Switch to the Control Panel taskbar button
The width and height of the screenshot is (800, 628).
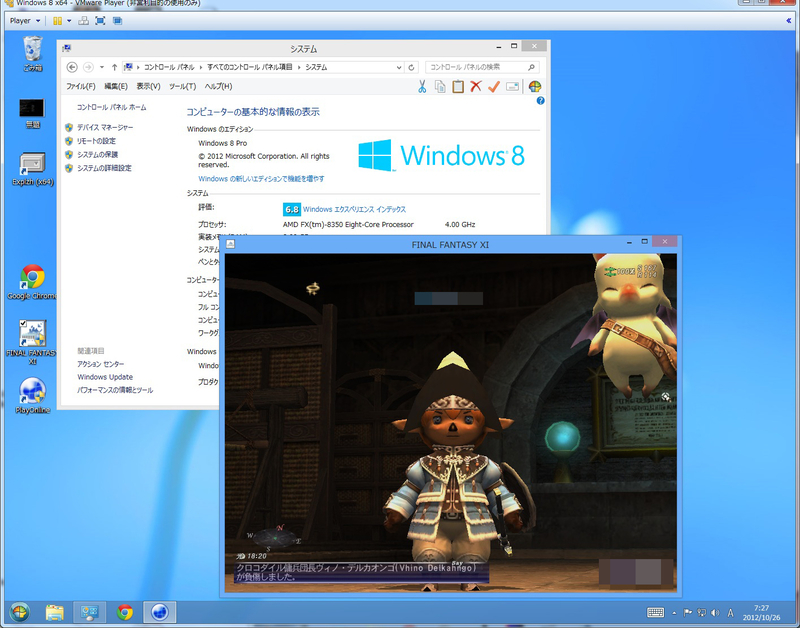click(89, 612)
